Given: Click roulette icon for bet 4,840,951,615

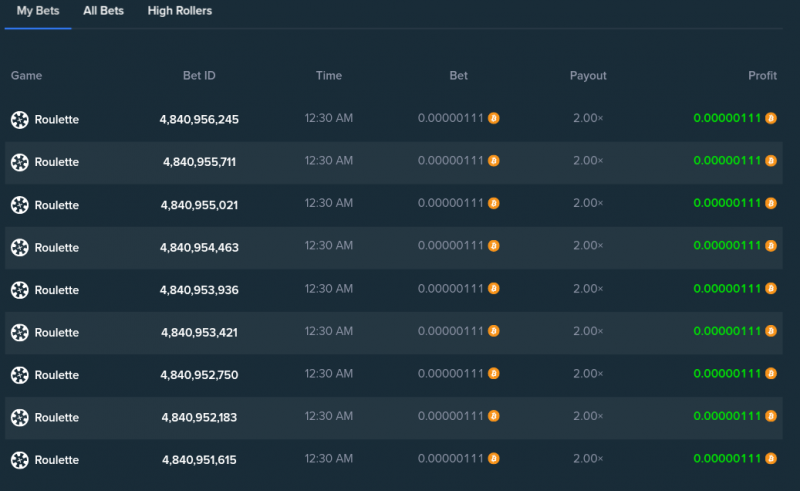Looking at the screenshot, I should [x=20, y=460].
